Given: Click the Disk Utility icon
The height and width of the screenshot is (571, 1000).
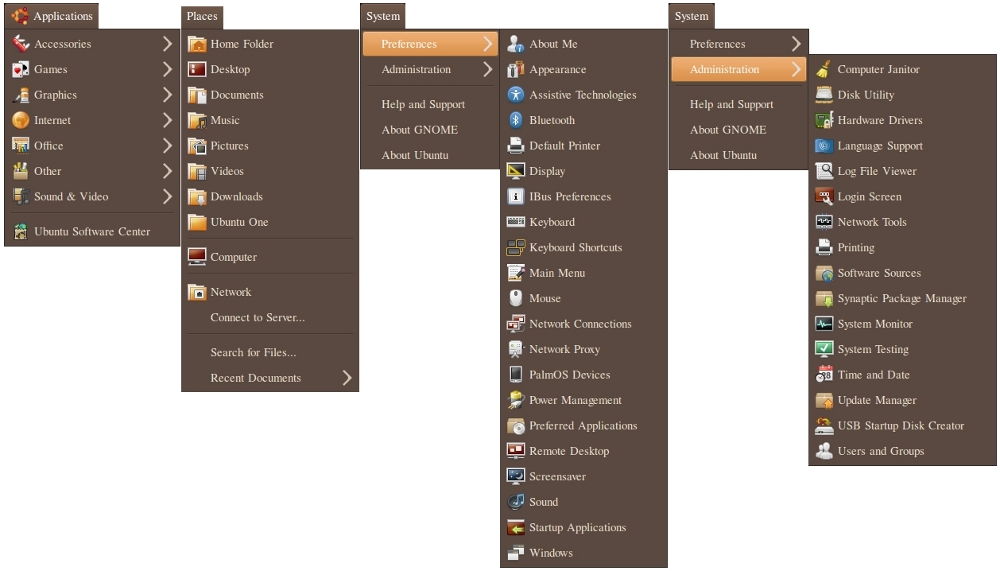Looking at the screenshot, I should click(x=824, y=94).
